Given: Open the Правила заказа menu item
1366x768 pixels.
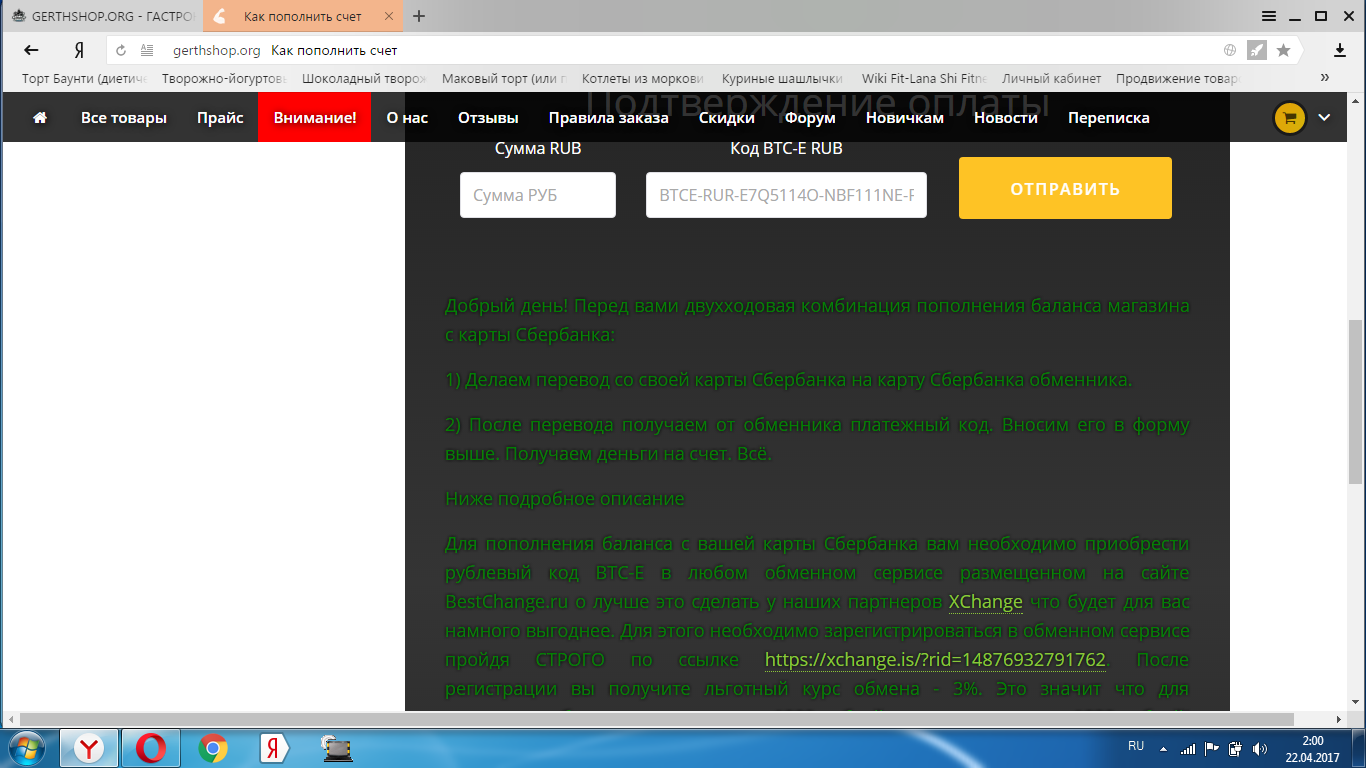Looking at the screenshot, I should 608,118.
